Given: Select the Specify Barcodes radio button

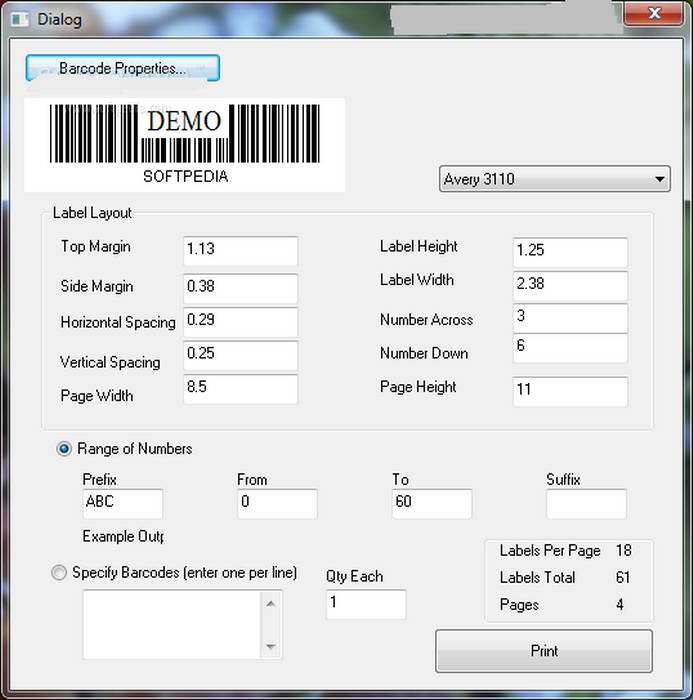Looking at the screenshot, I should [59, 572].
